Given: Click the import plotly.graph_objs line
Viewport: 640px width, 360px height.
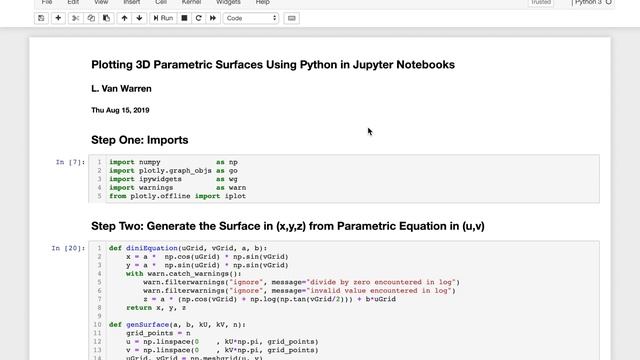Looking at the screenshot, I should [x=173, y=171].
